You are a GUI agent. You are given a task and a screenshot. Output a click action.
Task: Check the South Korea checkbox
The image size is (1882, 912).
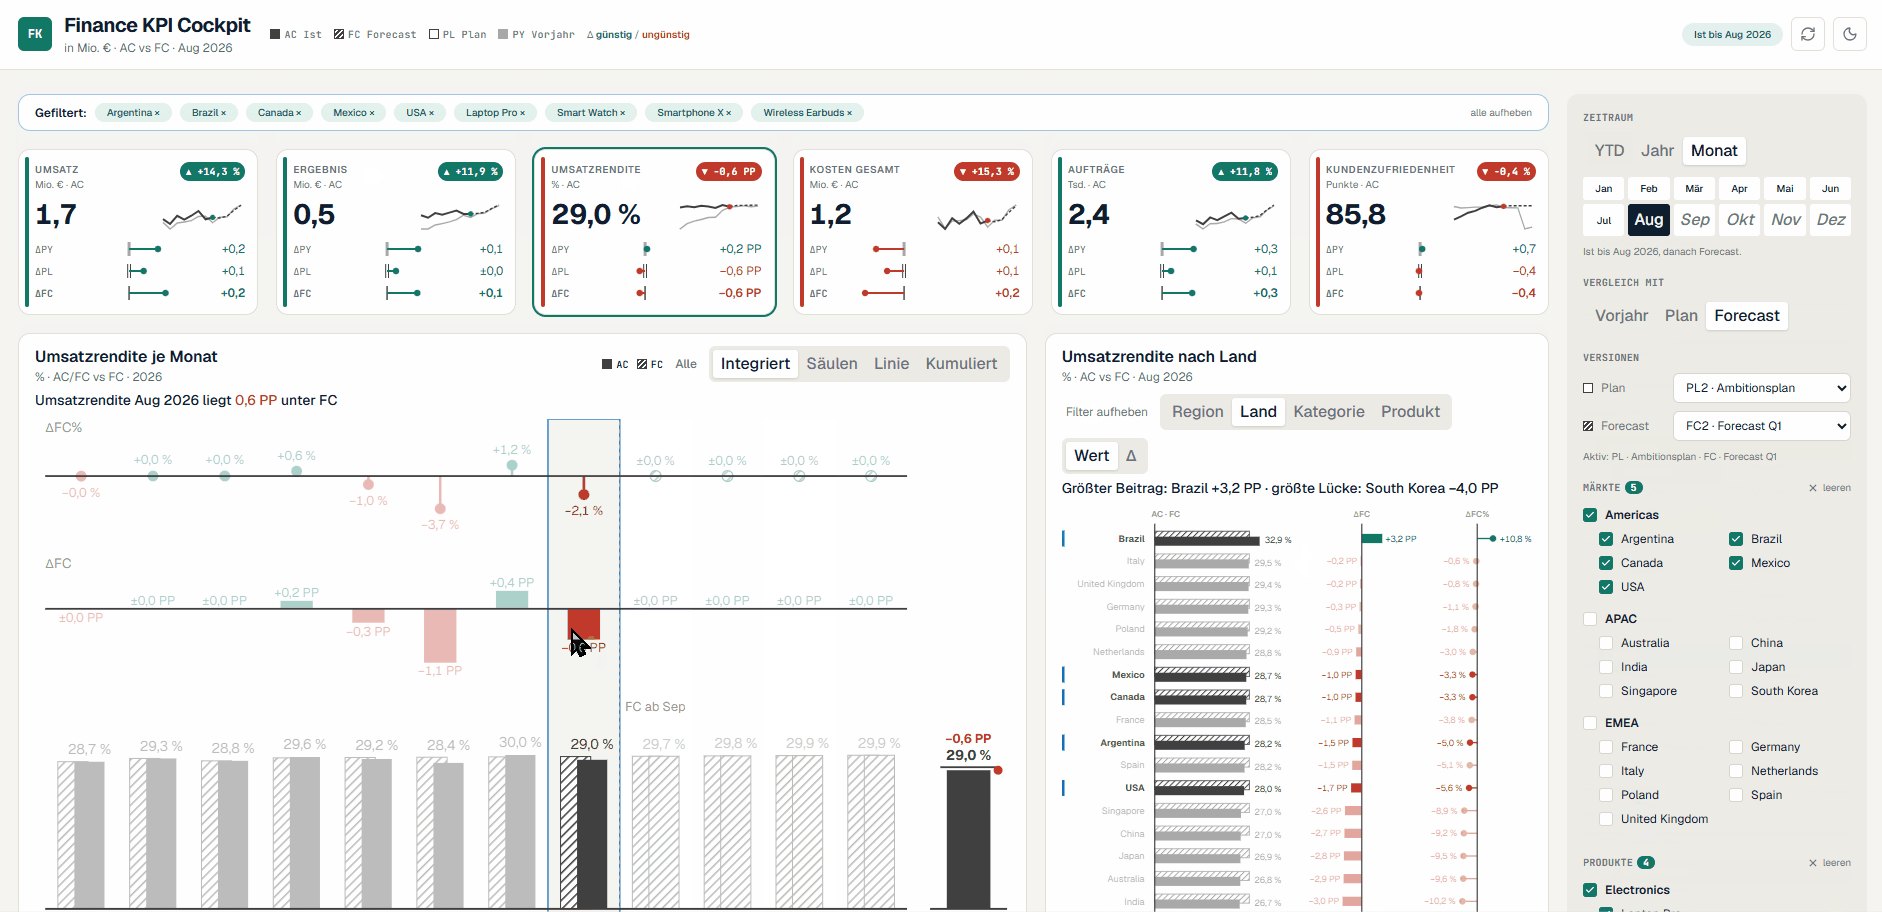click(x=1736, y=691)
